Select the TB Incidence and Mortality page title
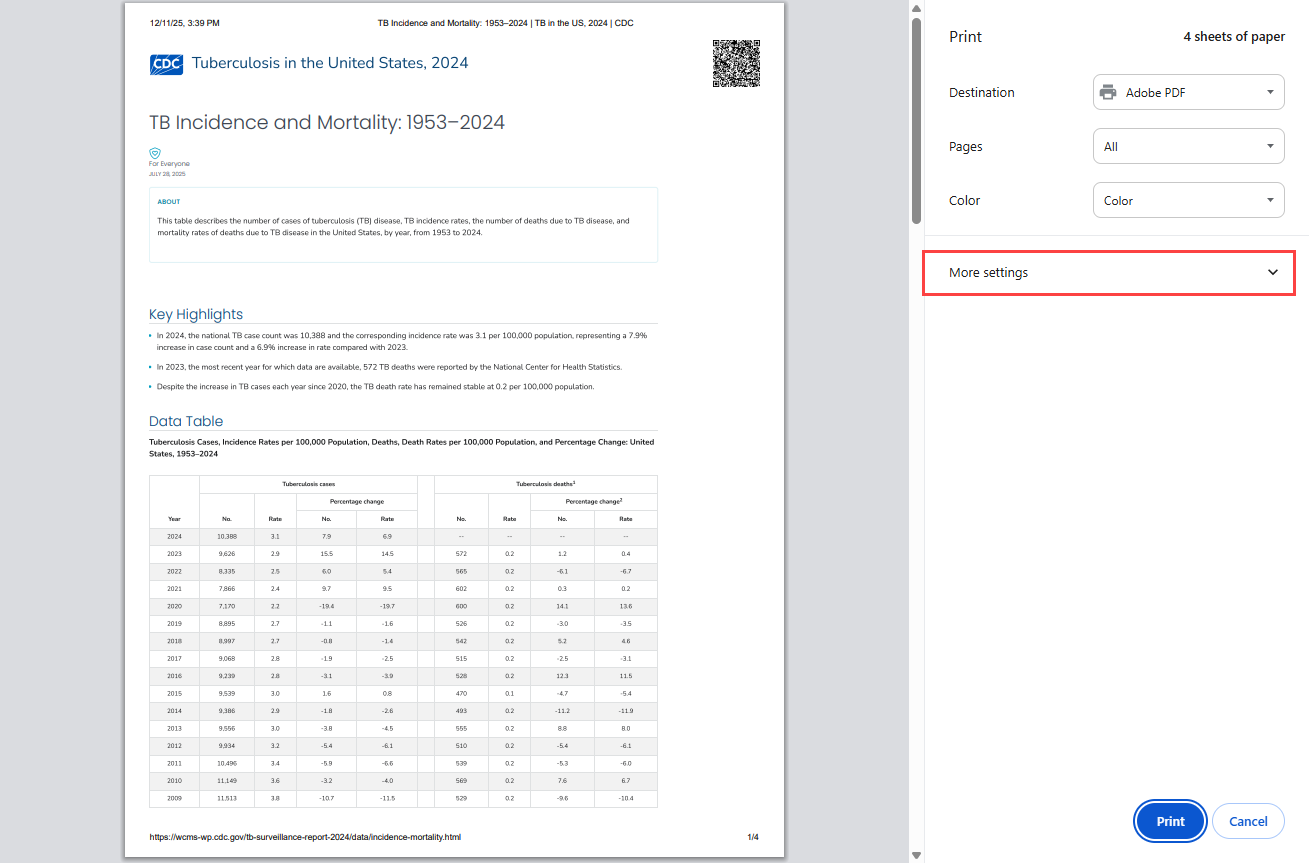Screen dimensions: 1309x863 coord(326,122)
